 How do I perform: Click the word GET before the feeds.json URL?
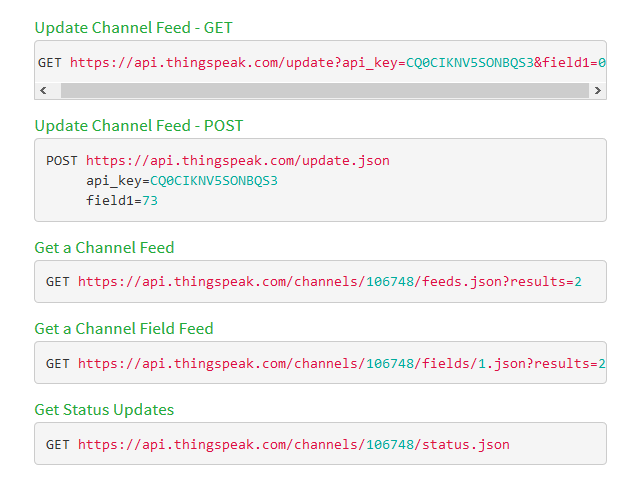pos(57,282)
